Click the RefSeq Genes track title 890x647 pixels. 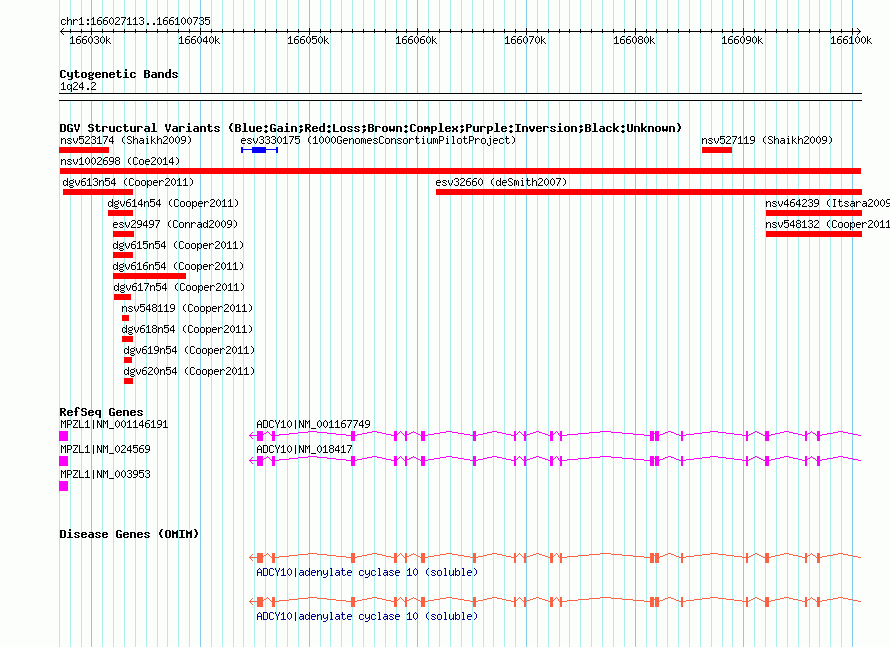101,412
